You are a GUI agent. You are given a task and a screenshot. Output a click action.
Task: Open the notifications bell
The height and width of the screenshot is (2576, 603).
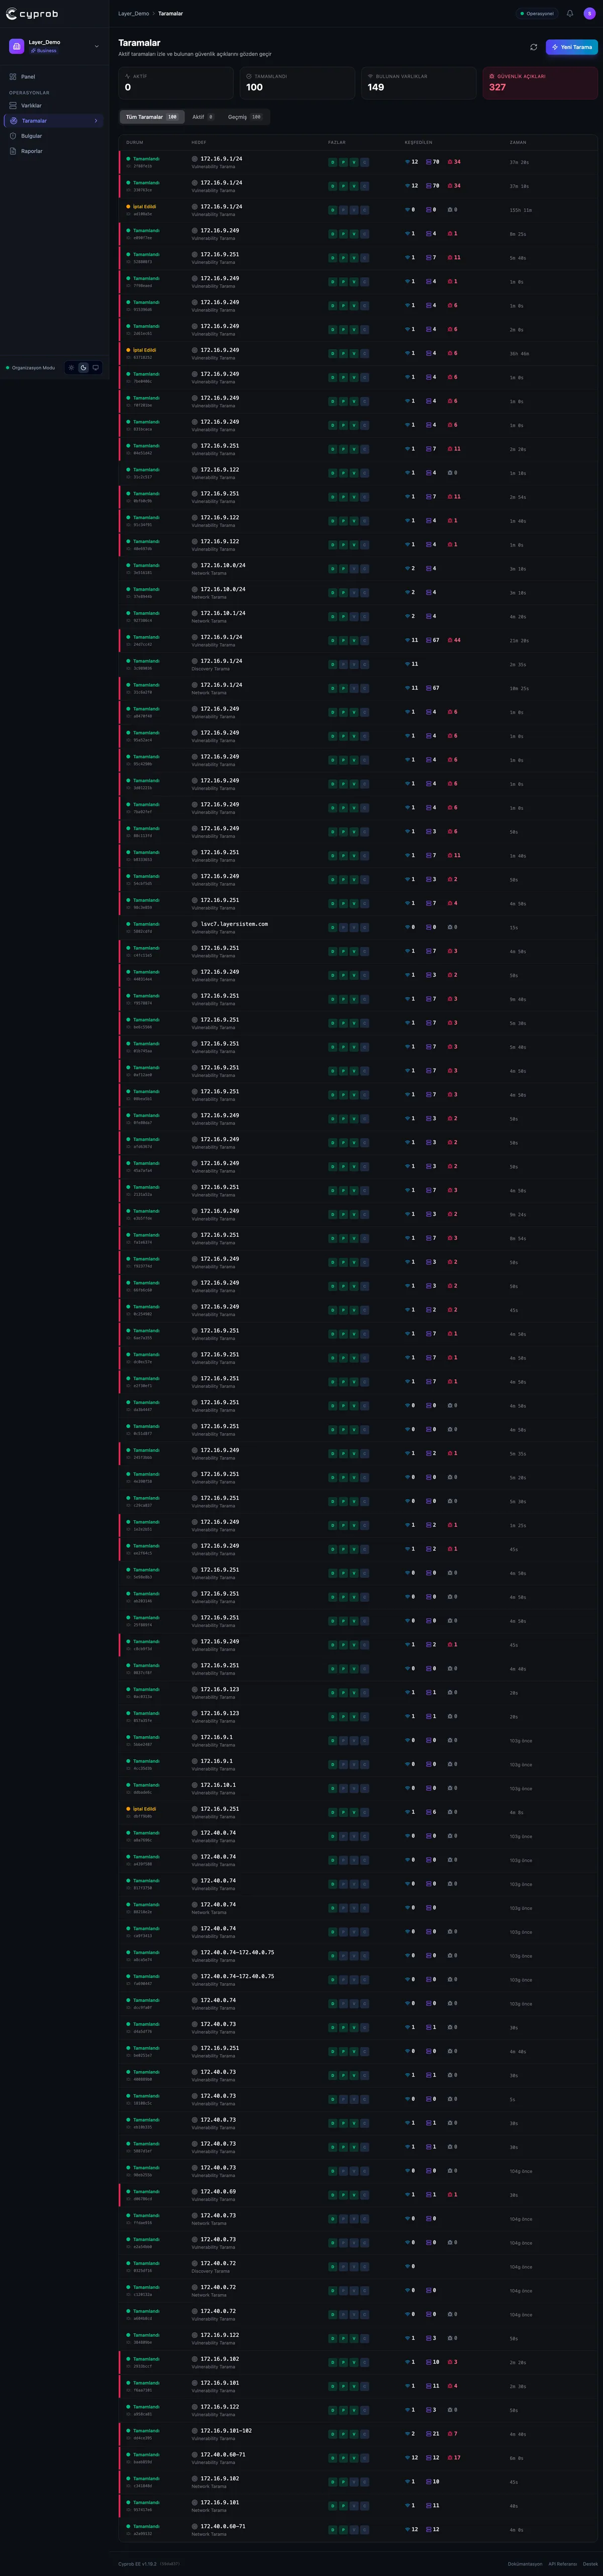pyautogui.click(x=570, y=14)
